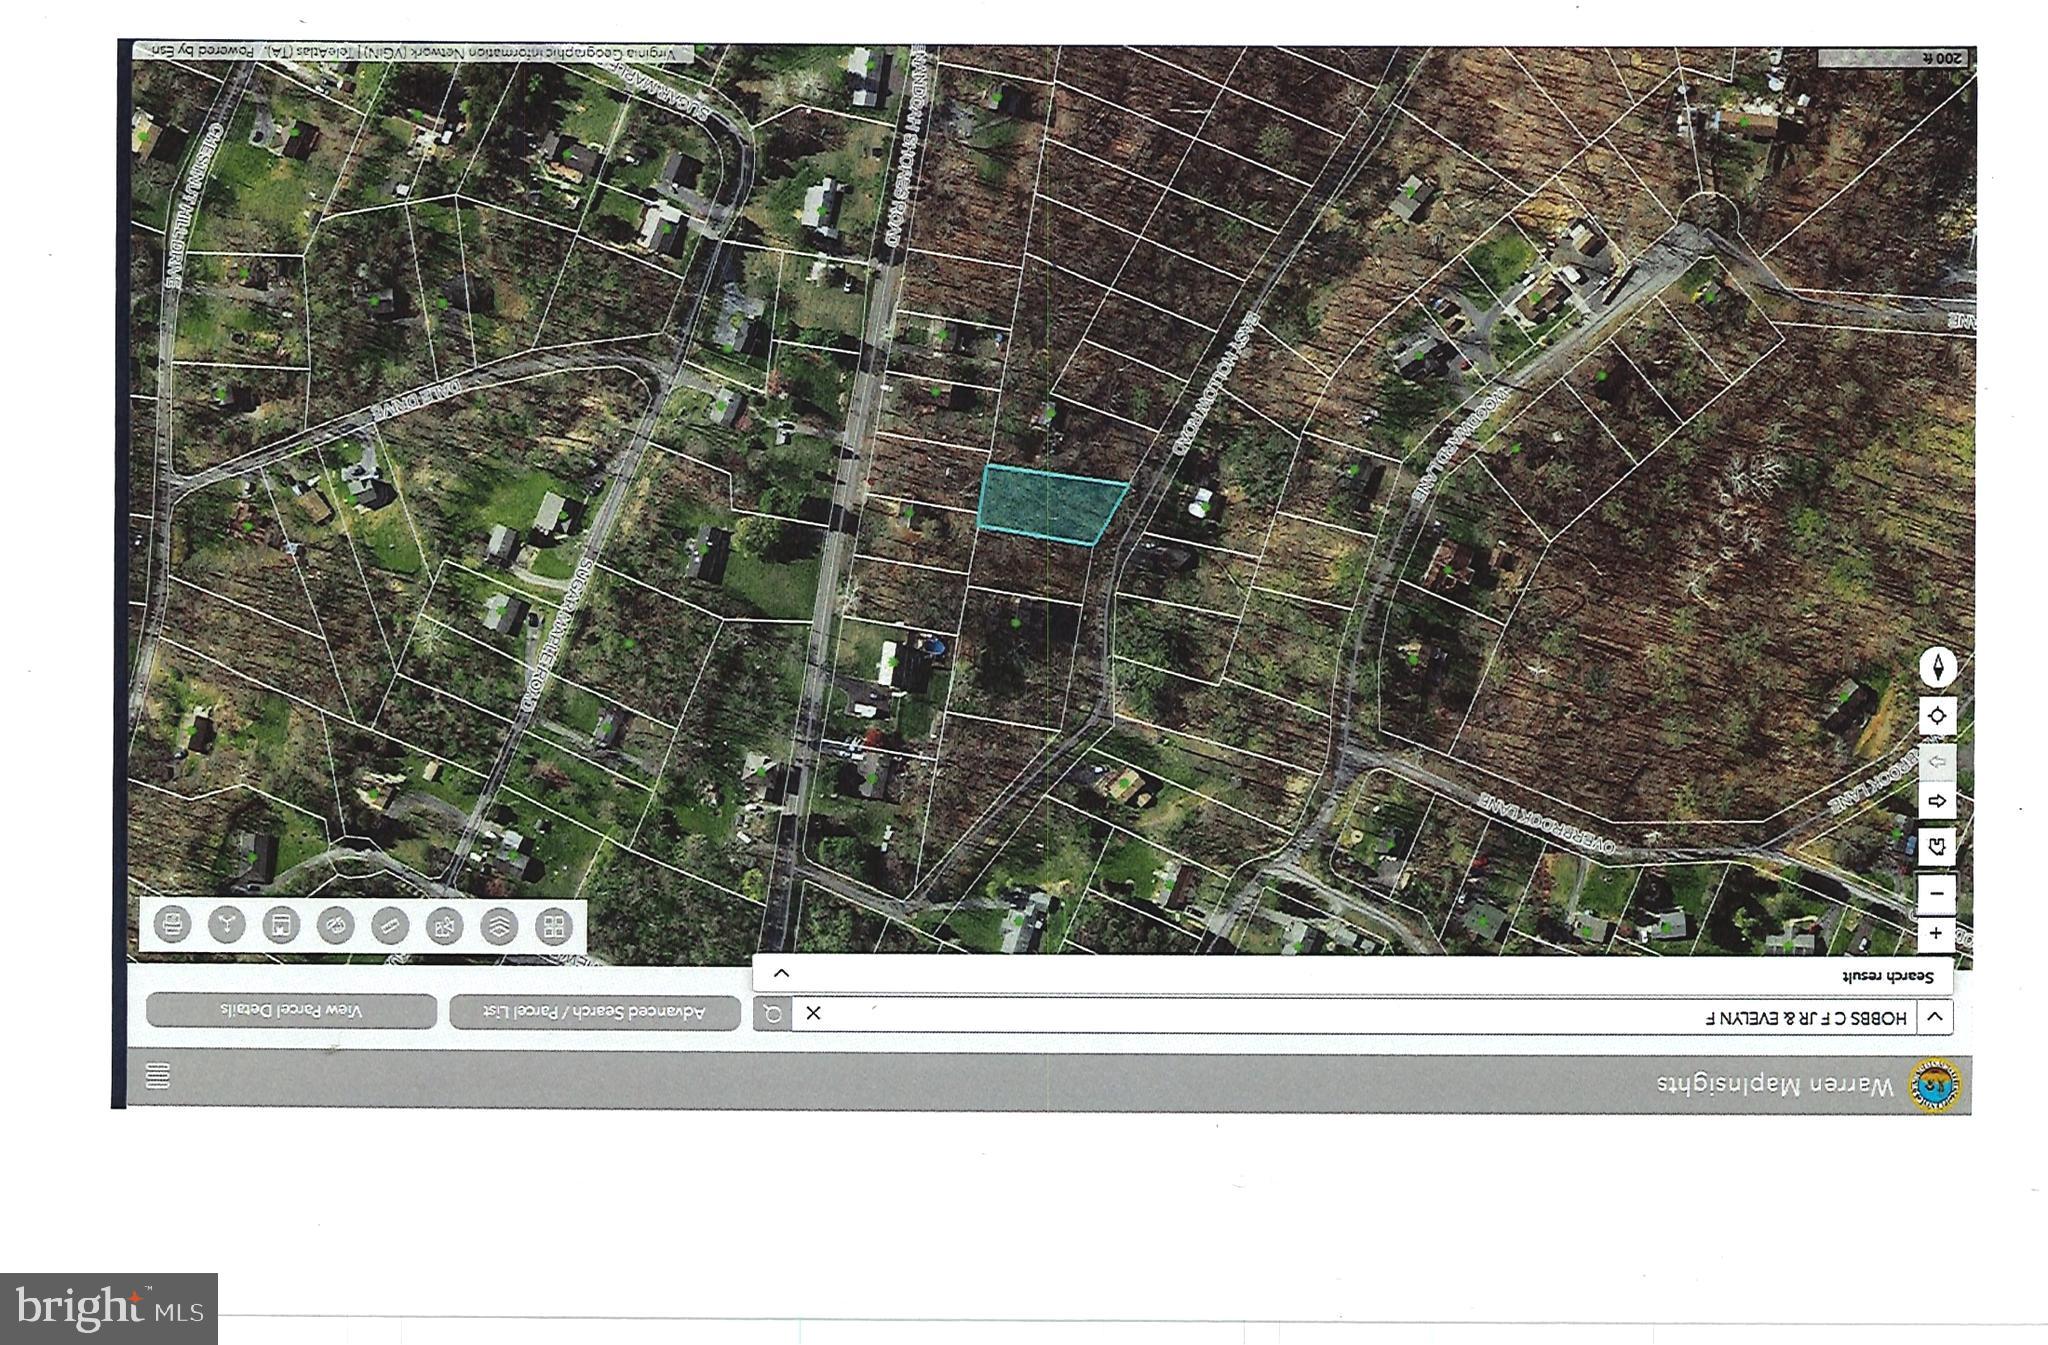Open the search source dropdown chevron
The image size is (2048, 1345).
click(x=1934, y=1017)
